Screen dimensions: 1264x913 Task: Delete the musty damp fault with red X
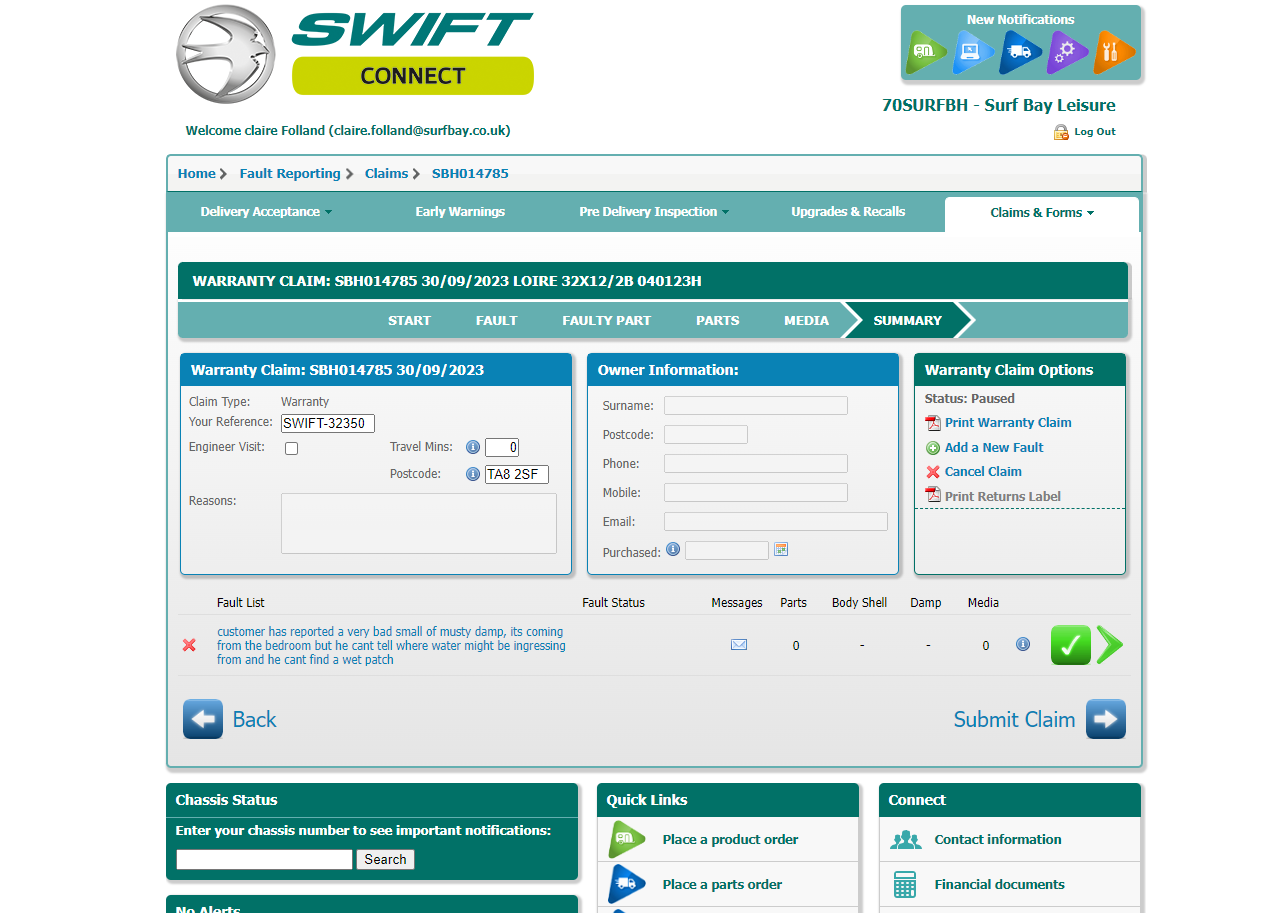pos(189,645)
